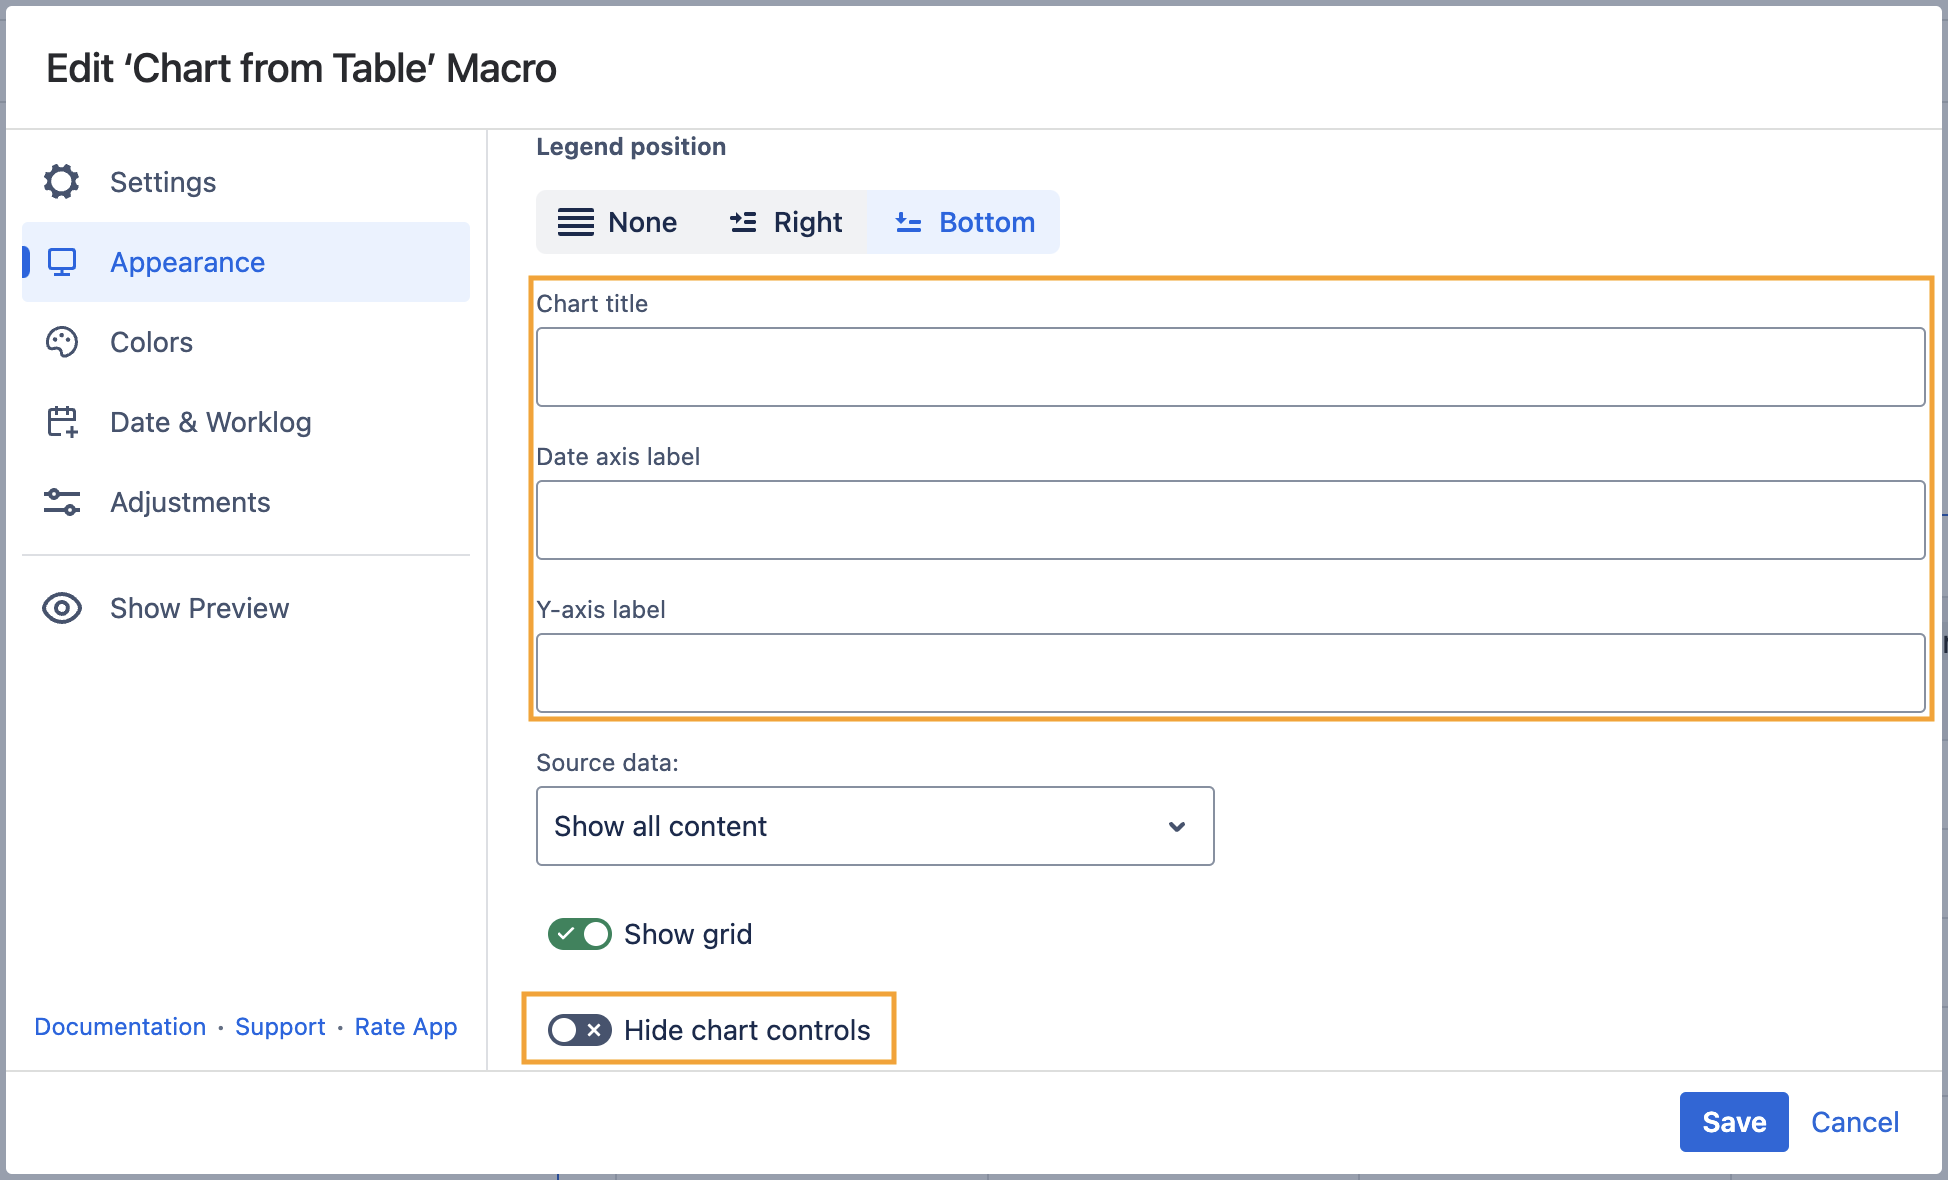The image size is (1948, 1180).
Task: Click the Settings gear icon
Action: point(62,182)
